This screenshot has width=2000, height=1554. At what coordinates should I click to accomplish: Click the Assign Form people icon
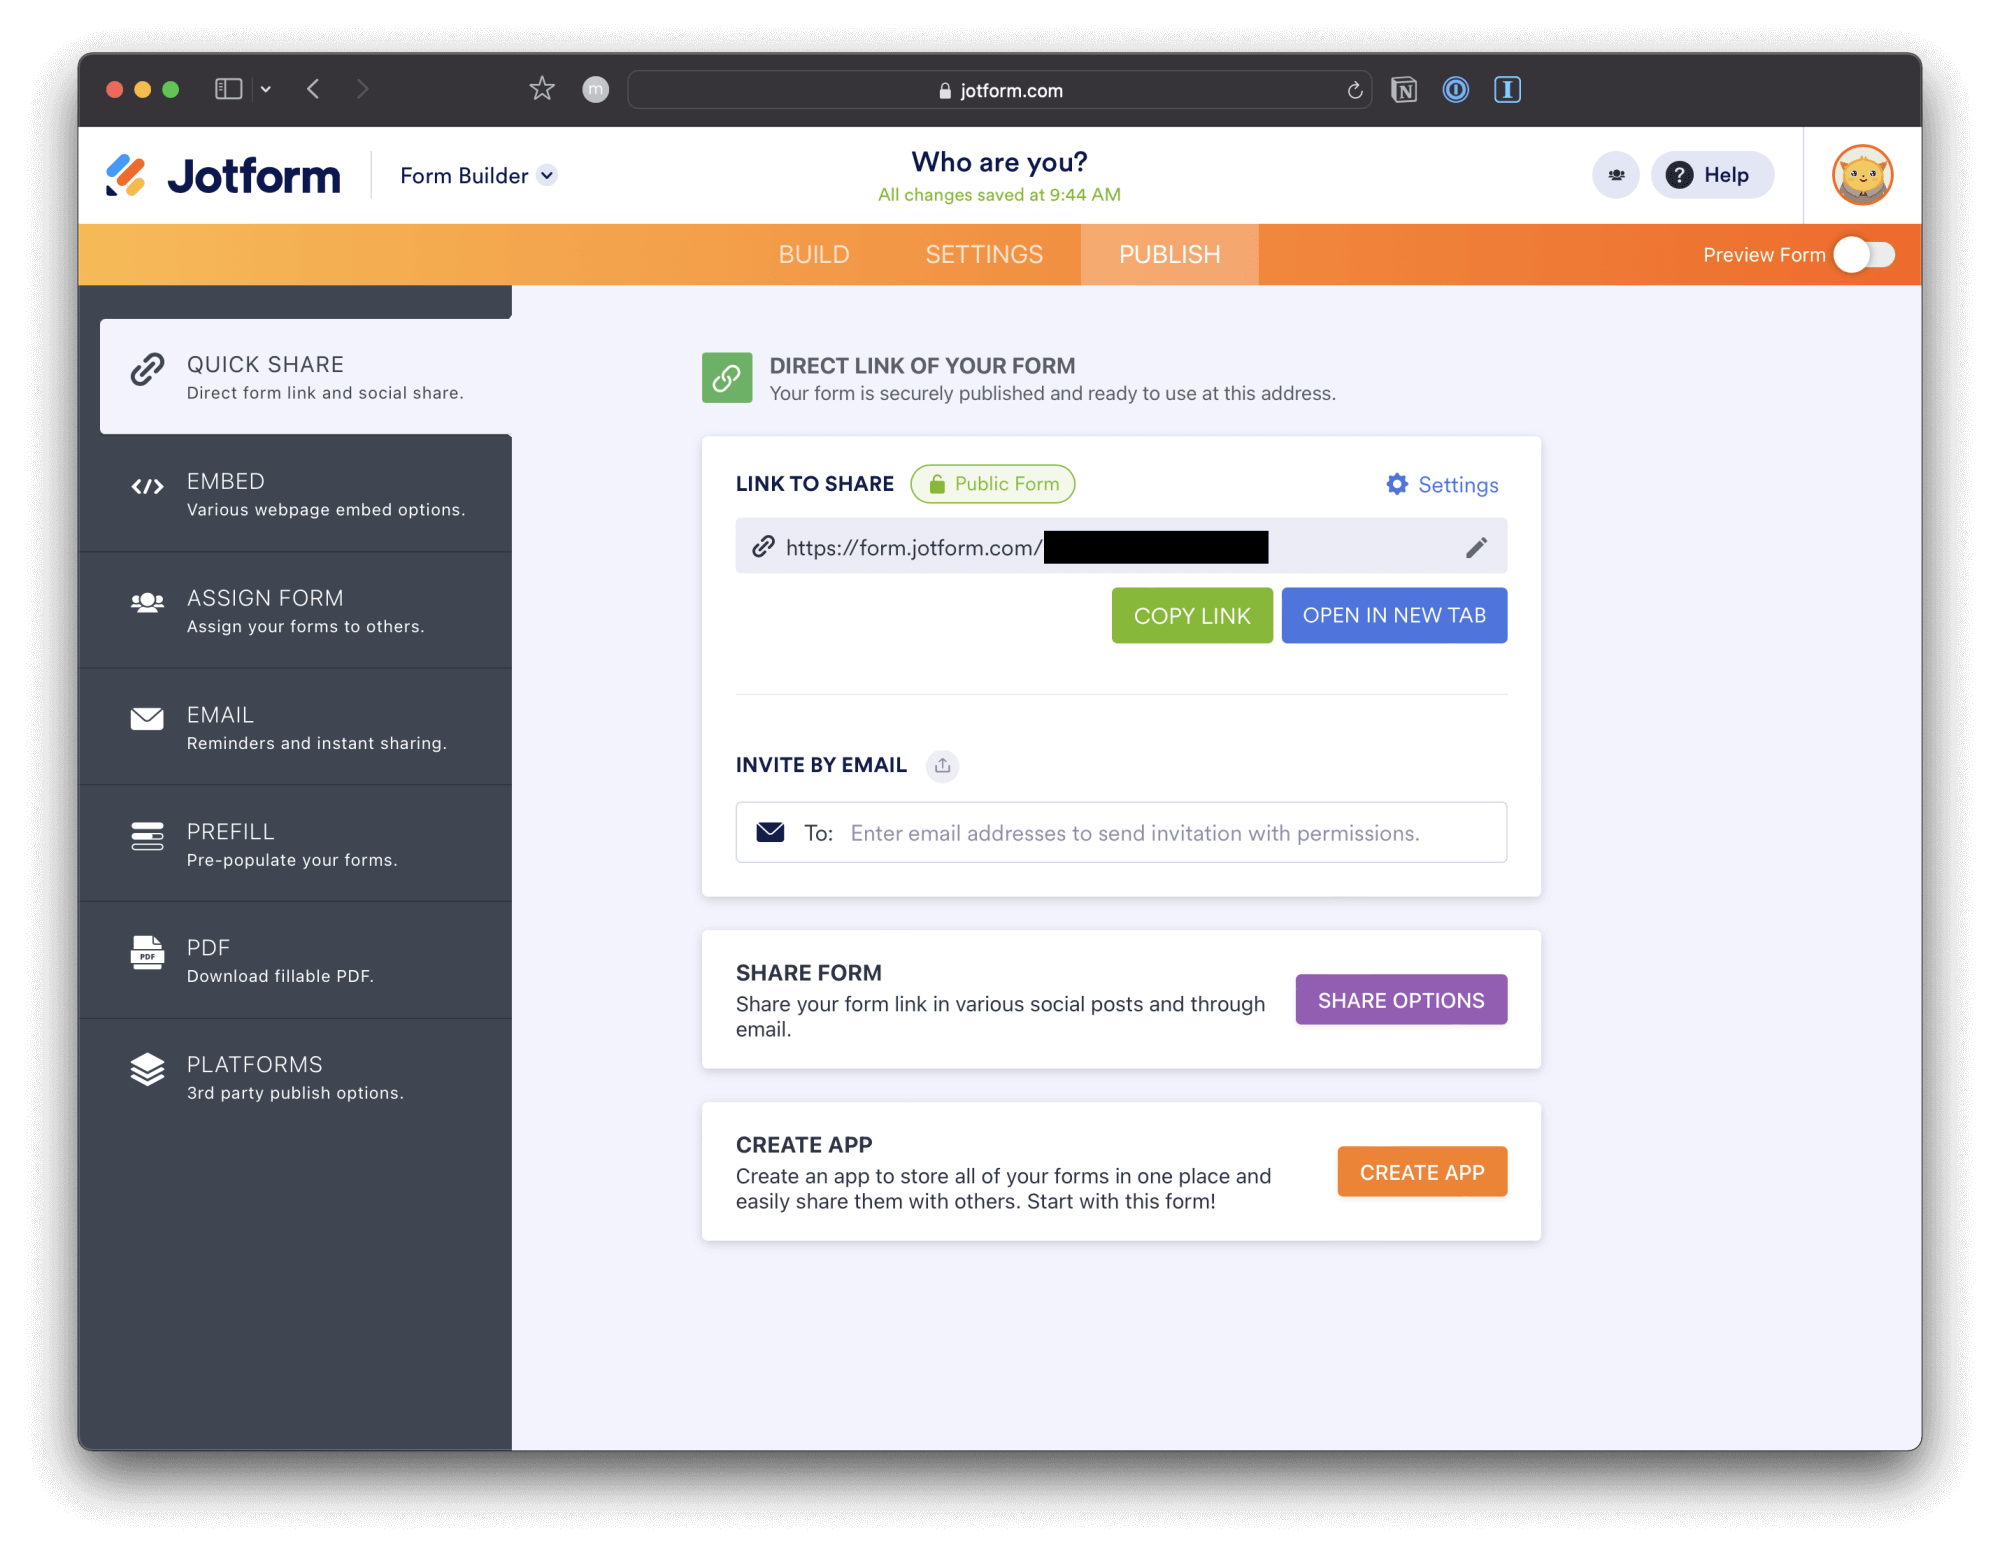tap(147, 602)
